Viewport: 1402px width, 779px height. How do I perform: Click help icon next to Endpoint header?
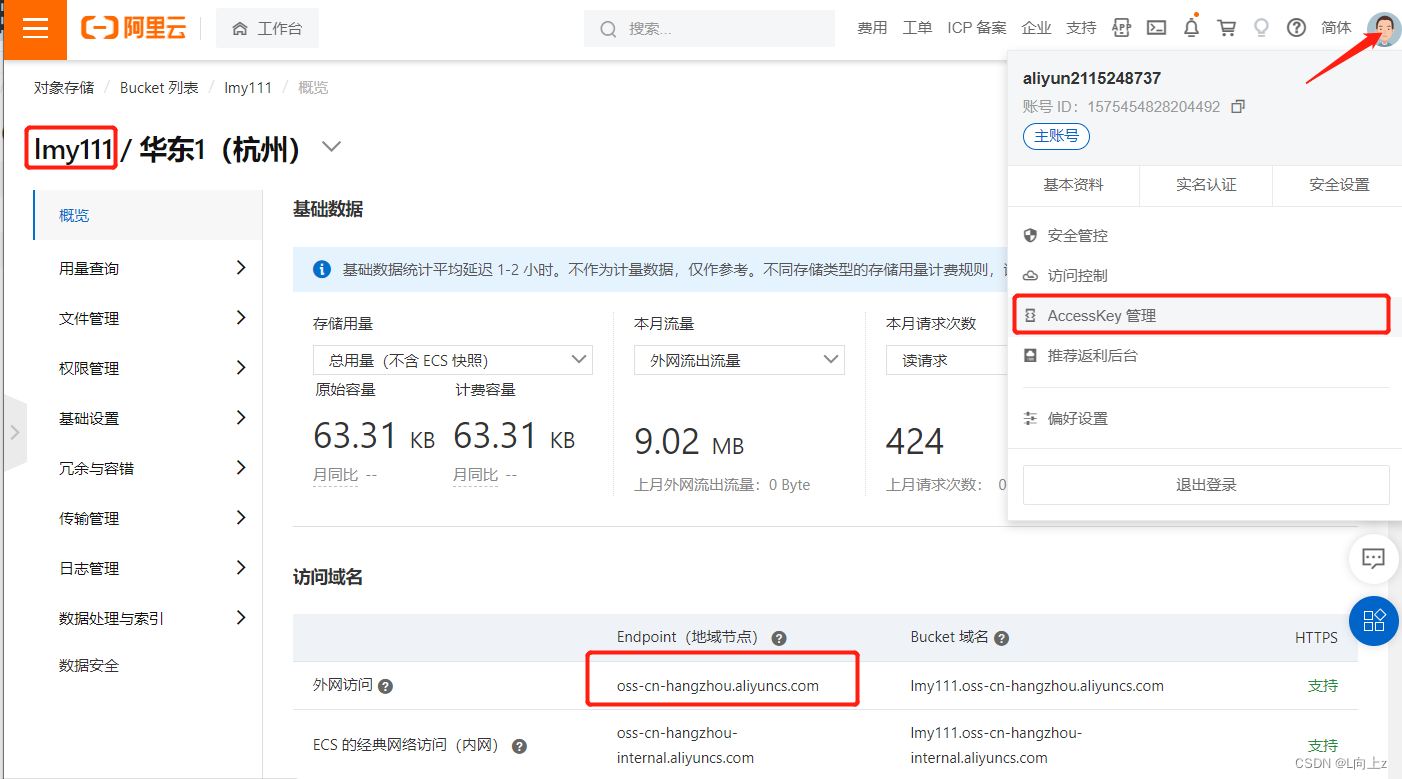pyautogui.click(x=779, y=638)
